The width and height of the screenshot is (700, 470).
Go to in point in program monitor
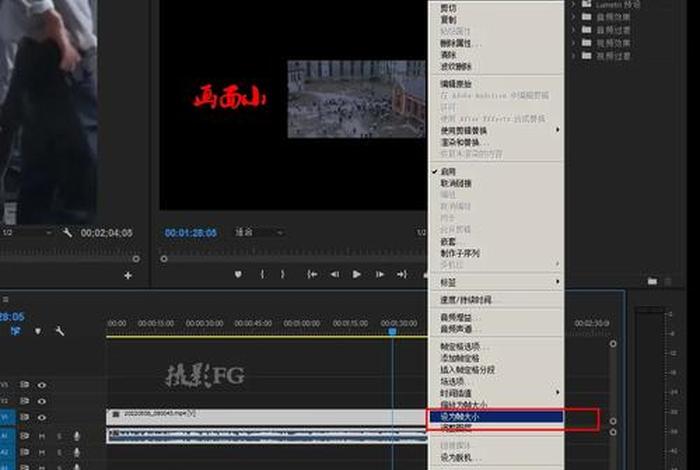[312, 274]
